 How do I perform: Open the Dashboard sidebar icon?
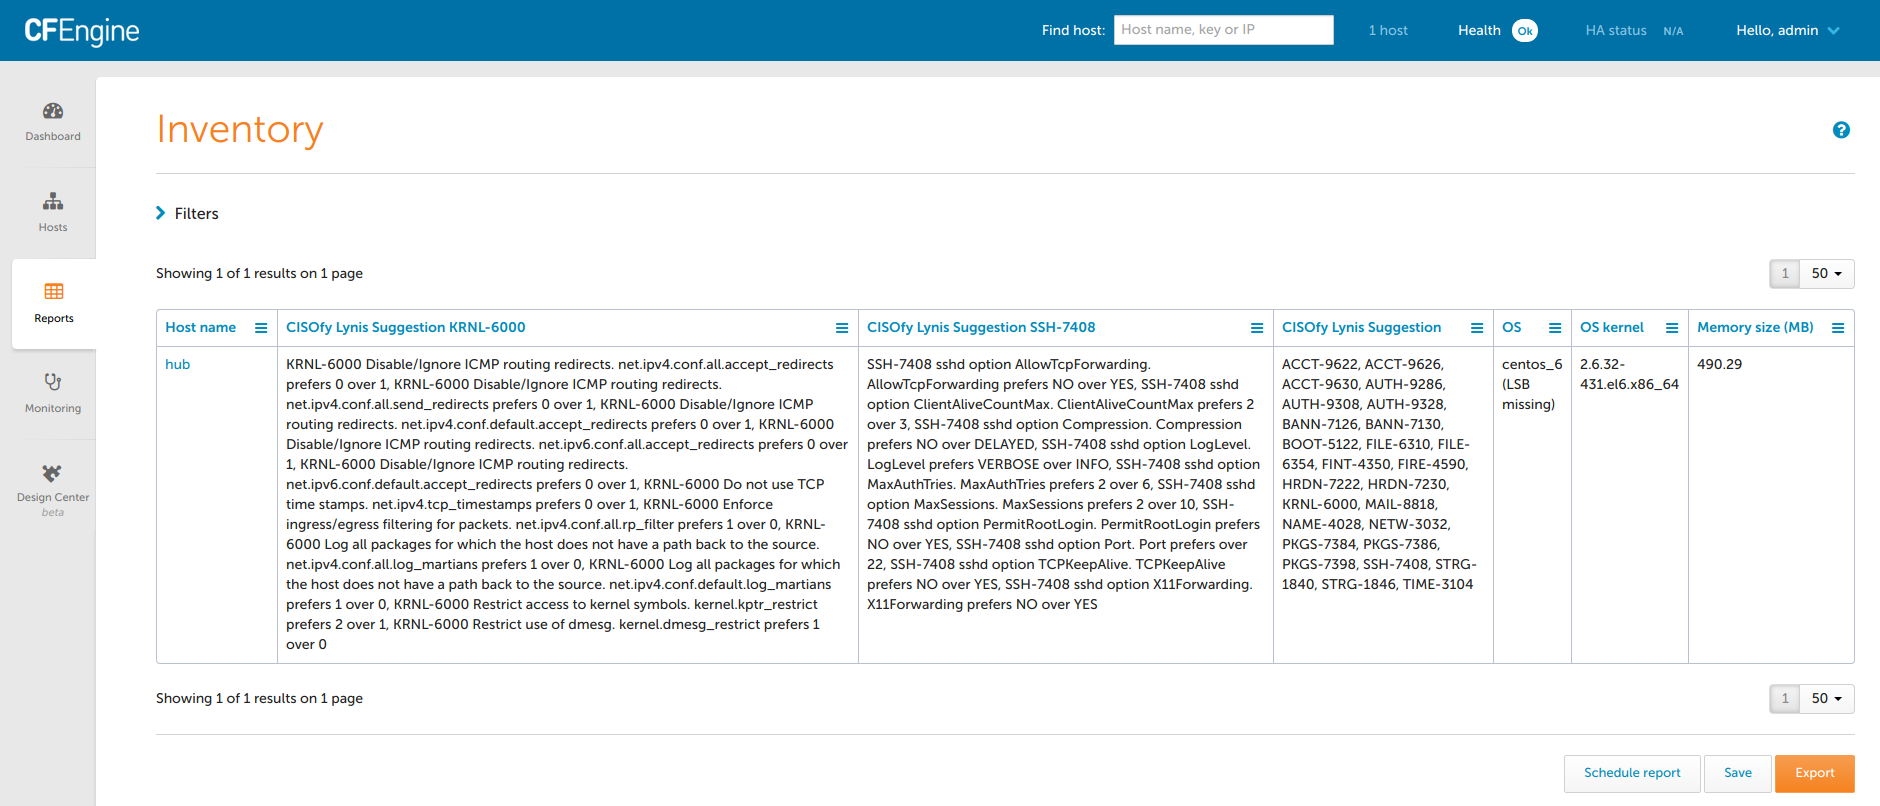(53, 111)
